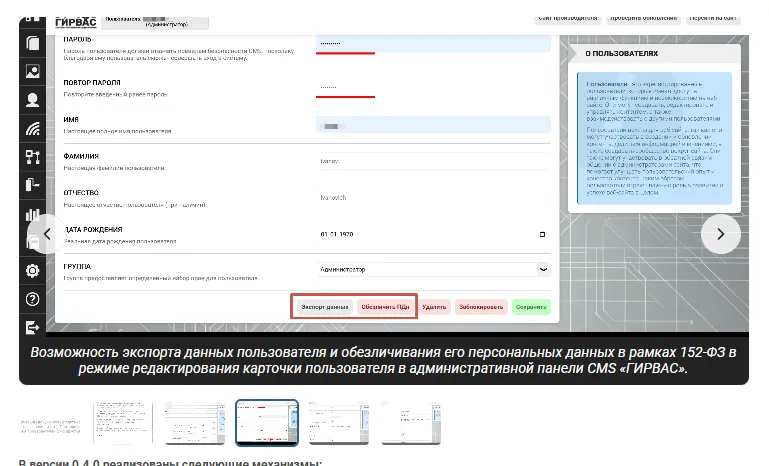Open the users silhouette icon in sidebar
The height and width of the screenshot is (466, 769).
(x=32, y=100)
